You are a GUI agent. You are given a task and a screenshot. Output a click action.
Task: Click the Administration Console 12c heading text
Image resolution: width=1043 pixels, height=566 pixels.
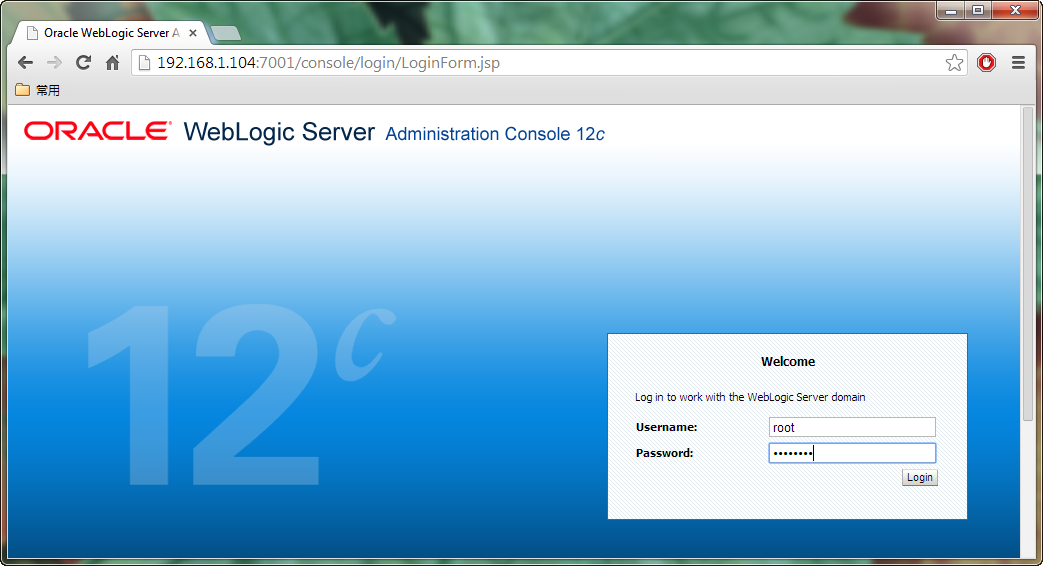[495, 134]
